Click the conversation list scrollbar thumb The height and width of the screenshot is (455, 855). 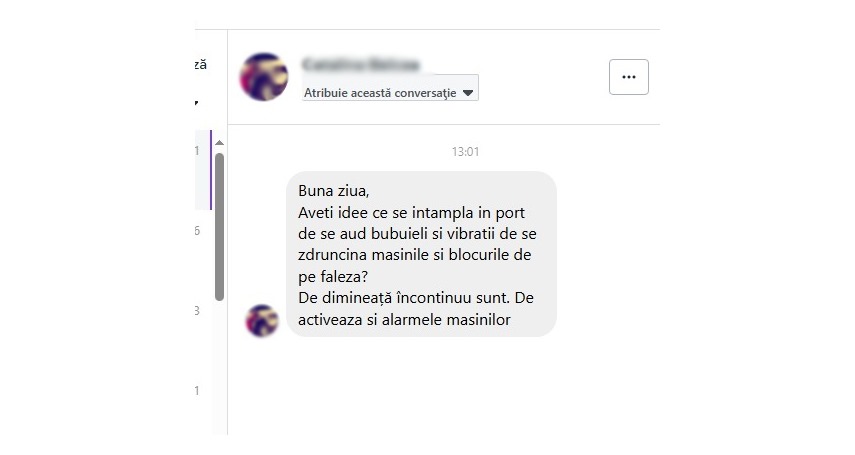pos(219,227)
